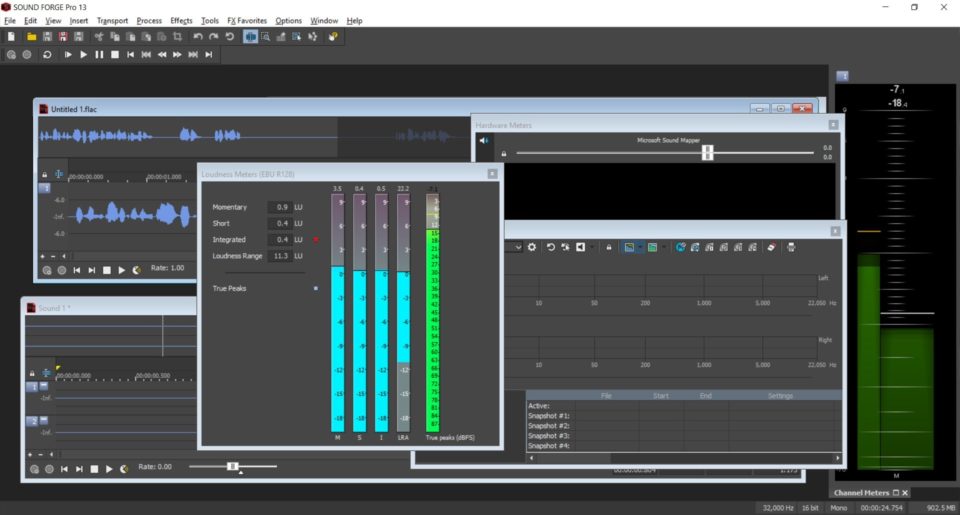Open Spectrum Analysis settings gear icon
This screenshot has height=515, width=960.
click(x=532, y=247)
